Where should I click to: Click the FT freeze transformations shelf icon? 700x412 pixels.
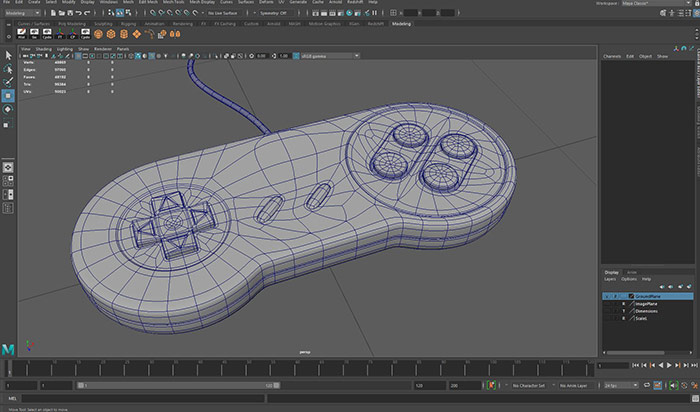click(60, 34)
